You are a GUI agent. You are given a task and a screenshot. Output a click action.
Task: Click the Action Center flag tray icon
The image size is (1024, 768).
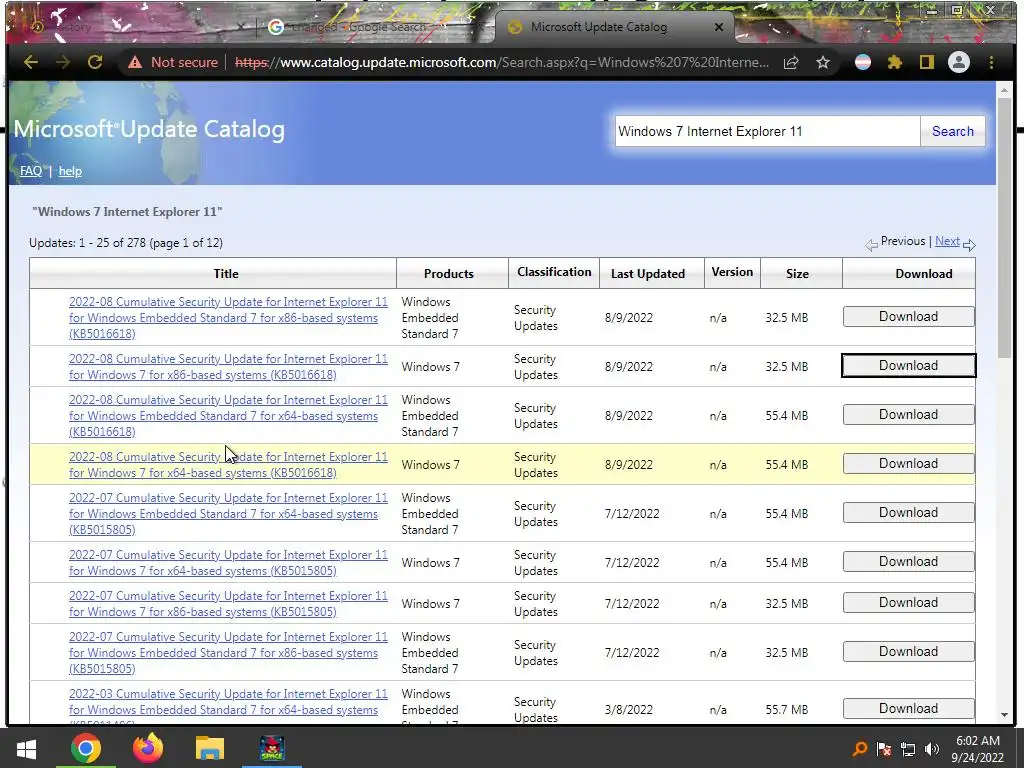pos(884,749)
